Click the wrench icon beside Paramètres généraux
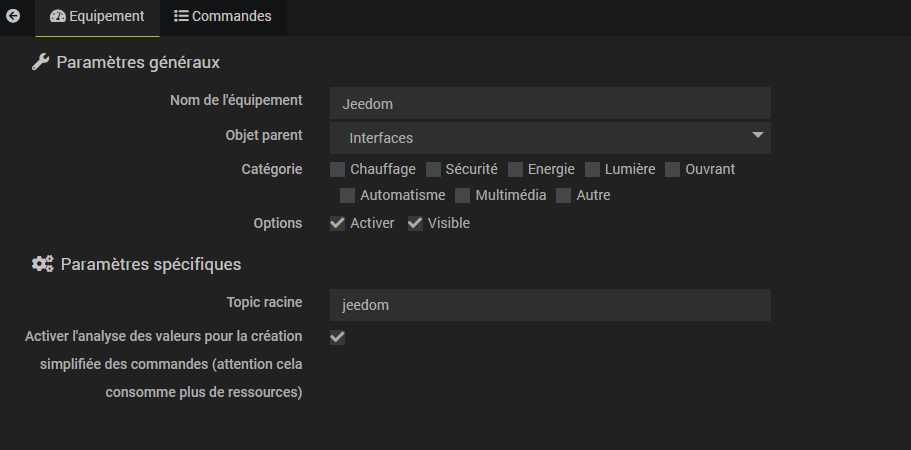The image size is (911, 450). 40,62
